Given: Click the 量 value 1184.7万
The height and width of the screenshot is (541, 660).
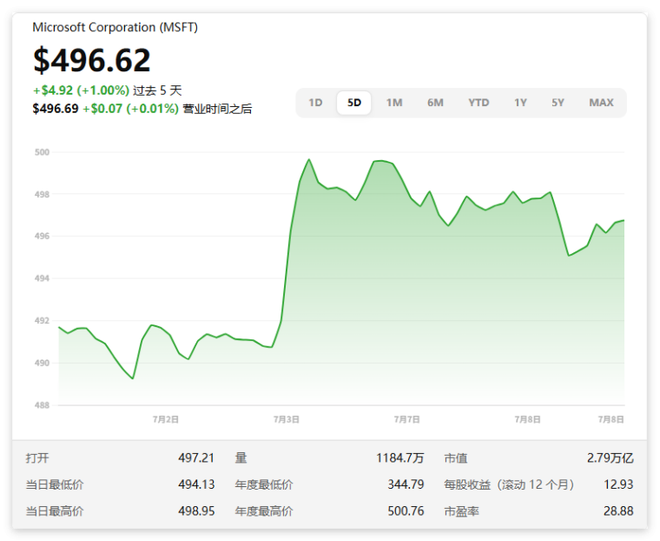Looking at the screenshot, I should click(400, 458).
